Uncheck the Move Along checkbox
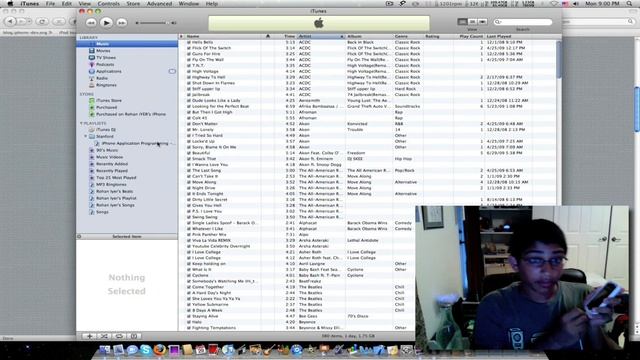 [x=189, y=182]
